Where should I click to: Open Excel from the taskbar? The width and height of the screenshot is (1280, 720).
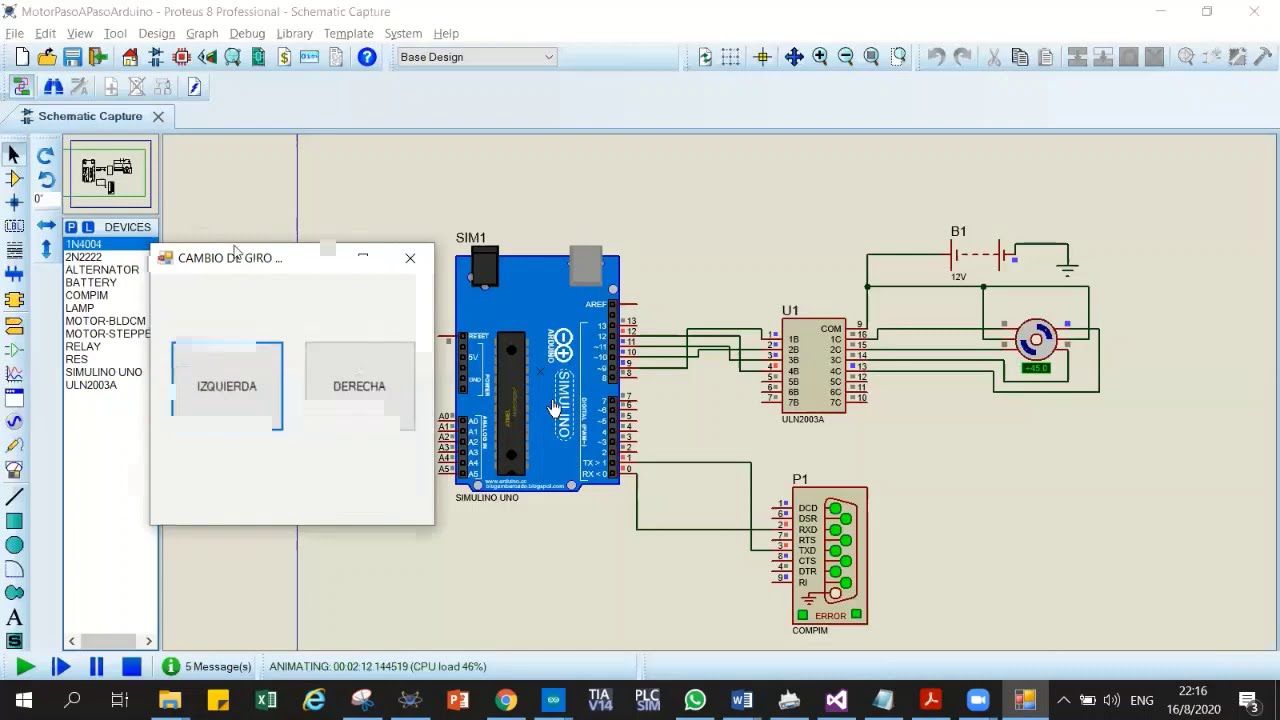coord(266,700)
